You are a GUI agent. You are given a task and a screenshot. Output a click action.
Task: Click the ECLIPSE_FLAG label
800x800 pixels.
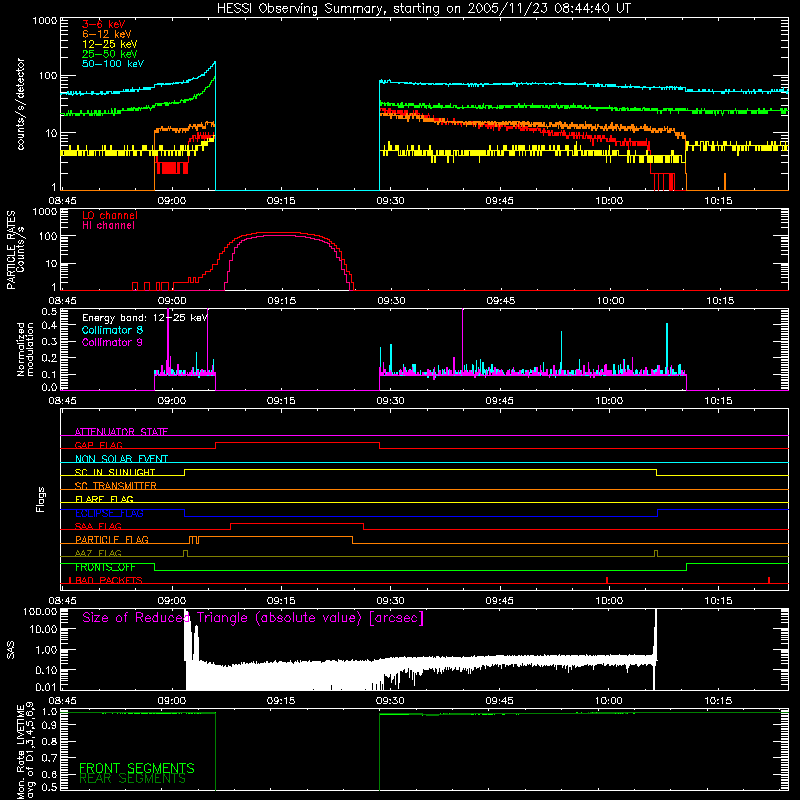109,513
